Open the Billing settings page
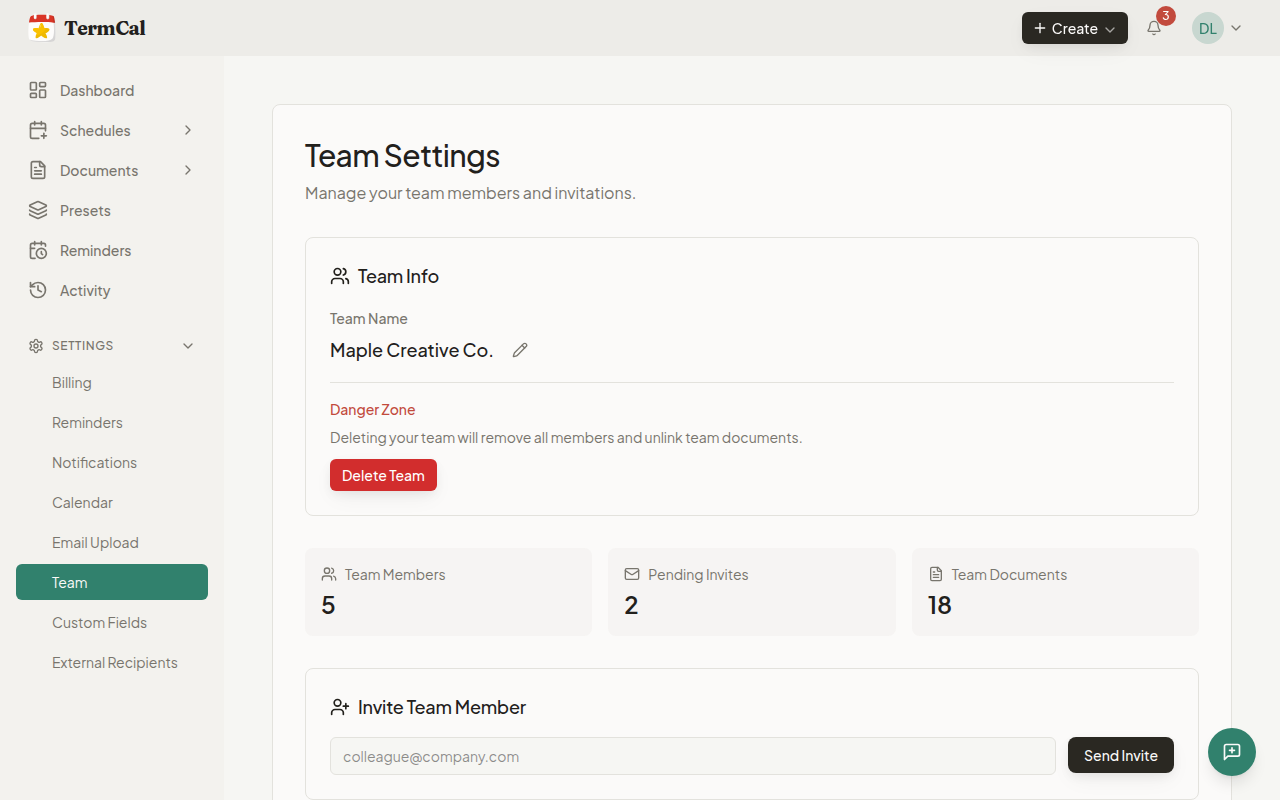Screen dimensions: 1280x800 click(71, 382)
